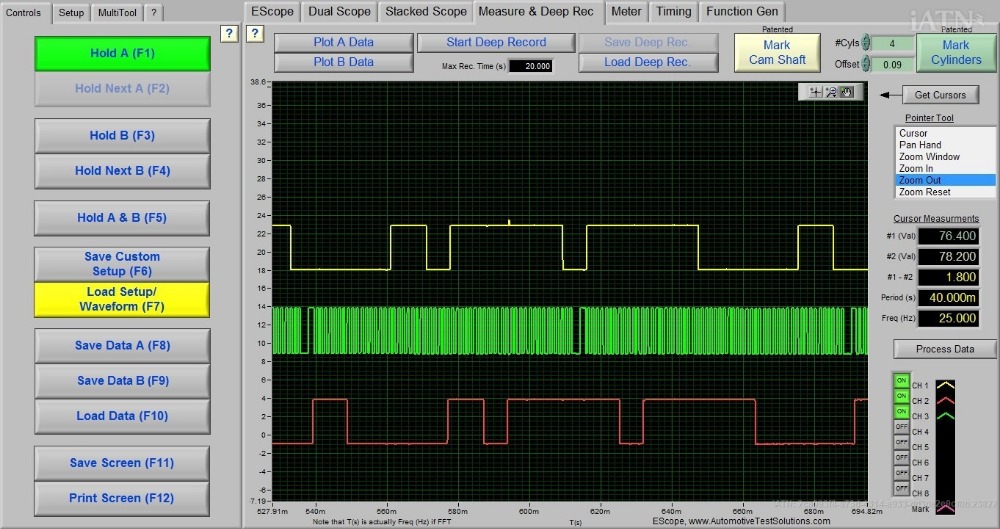Viewport: 1000px width, 529px height.
Task: Open the help question mark beside Hold A
Action: click(x=229, y=34)
